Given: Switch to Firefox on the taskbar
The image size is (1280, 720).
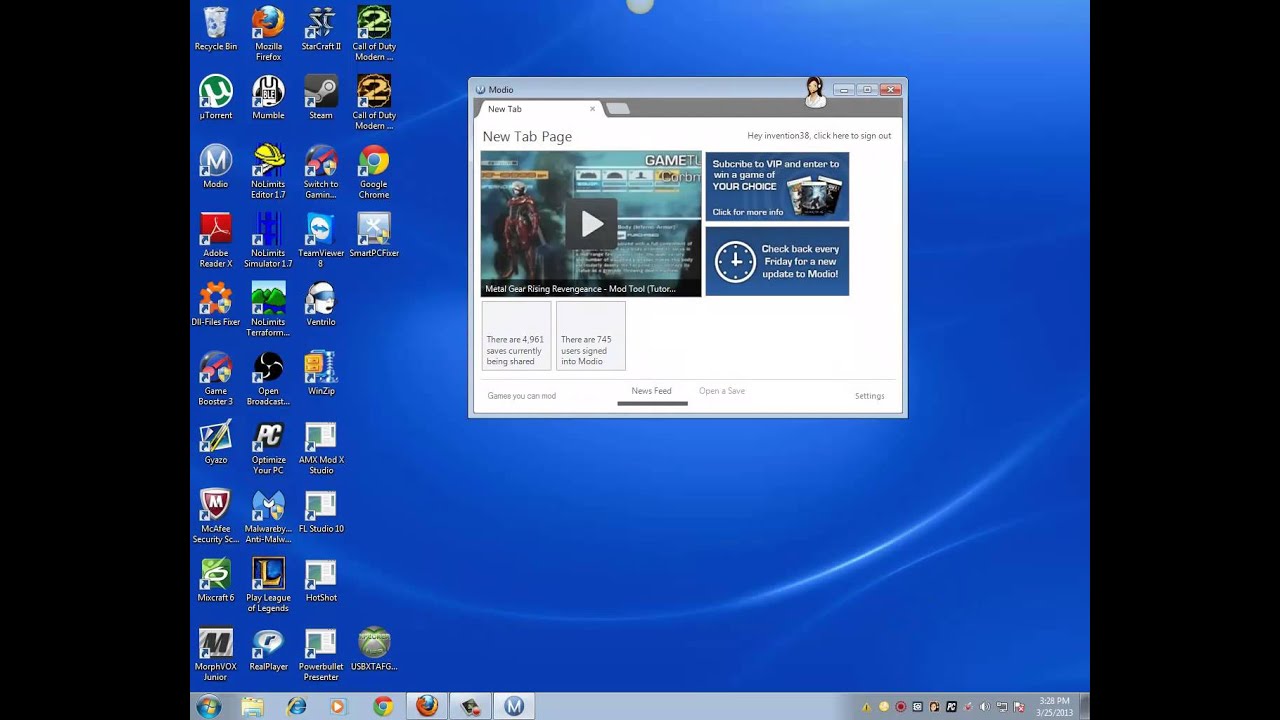Looking at the screenshot, I should [427, 706].
